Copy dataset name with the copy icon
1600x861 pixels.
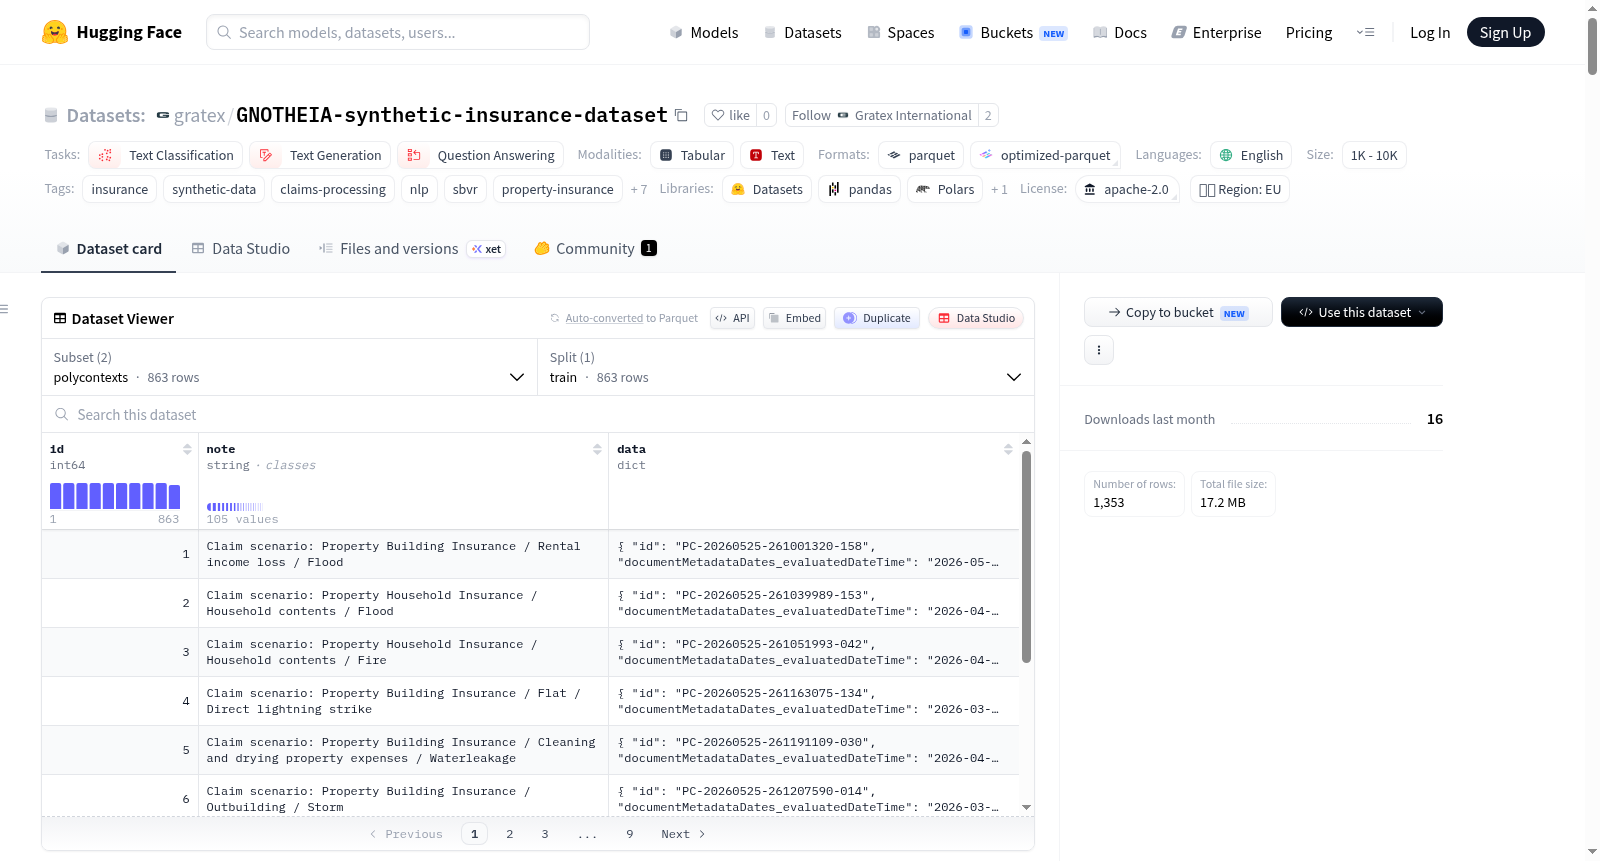(x=681, y=115)
